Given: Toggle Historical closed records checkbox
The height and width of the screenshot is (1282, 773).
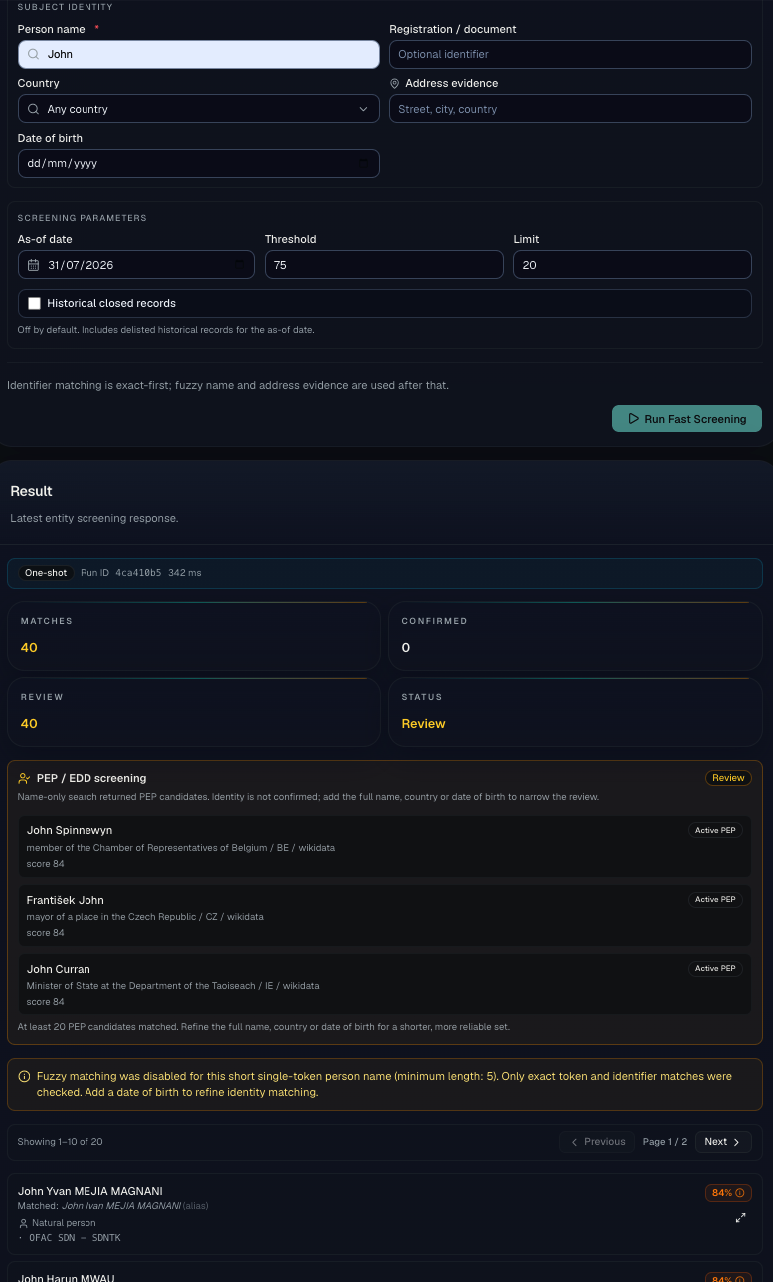Looking at the screenshot, I should 34,303.
